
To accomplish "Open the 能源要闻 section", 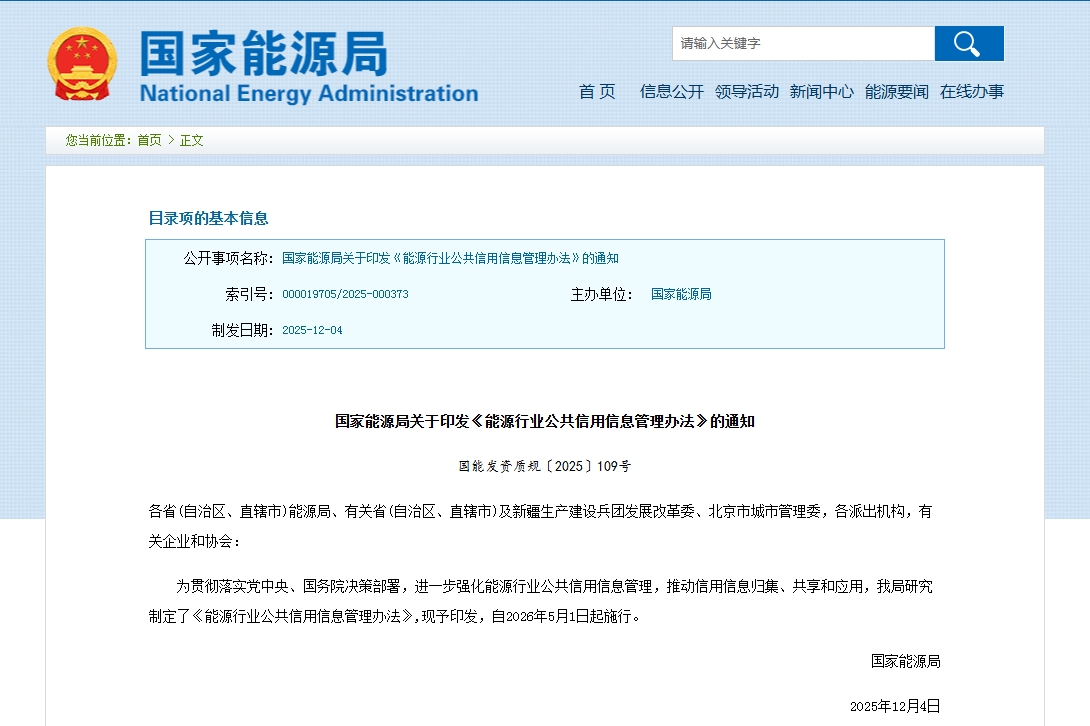I will (896, 92).
